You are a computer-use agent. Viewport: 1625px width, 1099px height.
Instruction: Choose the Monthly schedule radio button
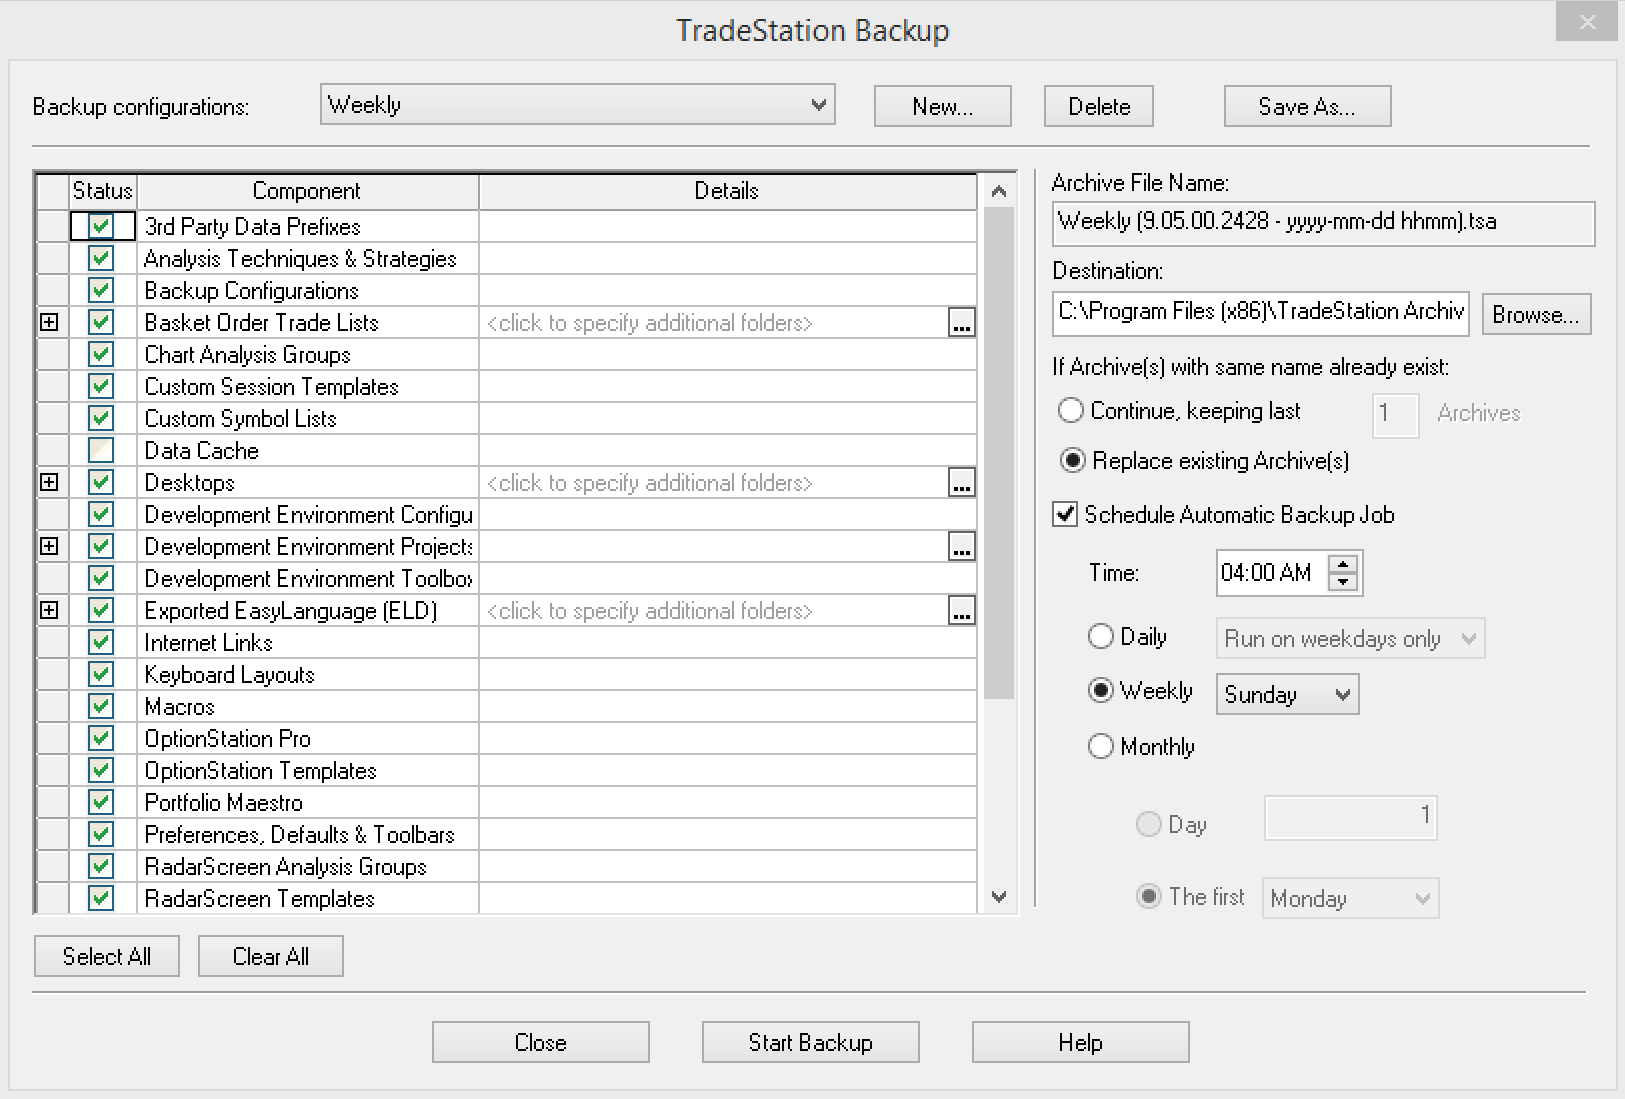pos(1100,746)
